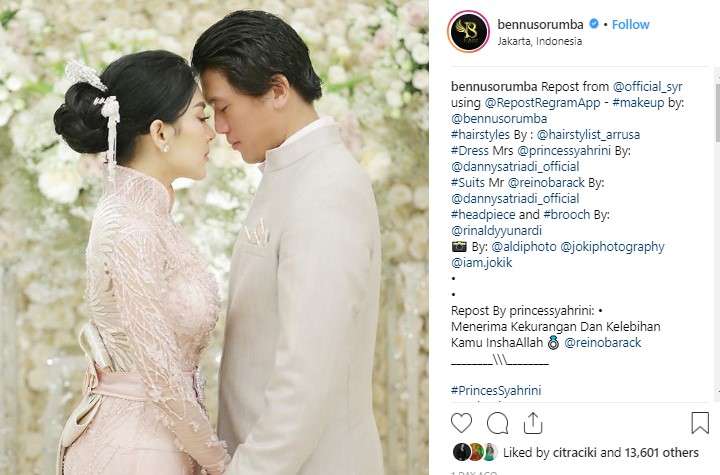Save the post with the bookmark icon
Screen dimensions: 720x475
pos(700,423)
